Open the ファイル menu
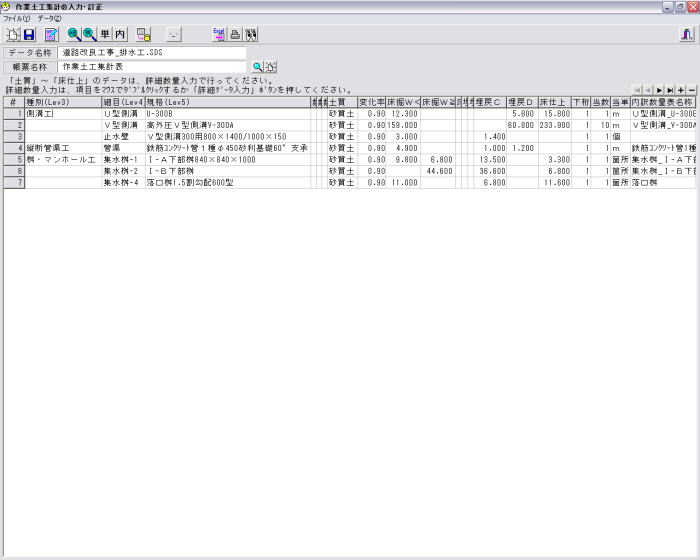 (x=17, y=18)
